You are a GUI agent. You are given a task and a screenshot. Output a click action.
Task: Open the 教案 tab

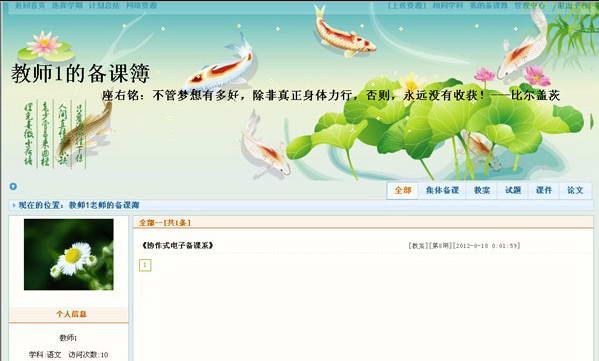(482, 190)
